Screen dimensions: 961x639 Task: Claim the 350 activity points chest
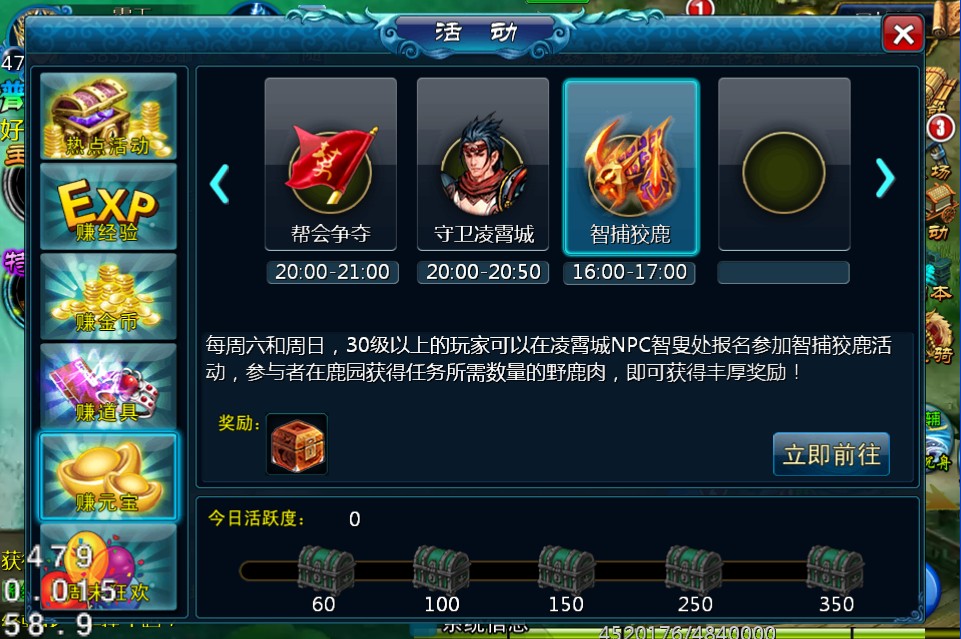835,570
